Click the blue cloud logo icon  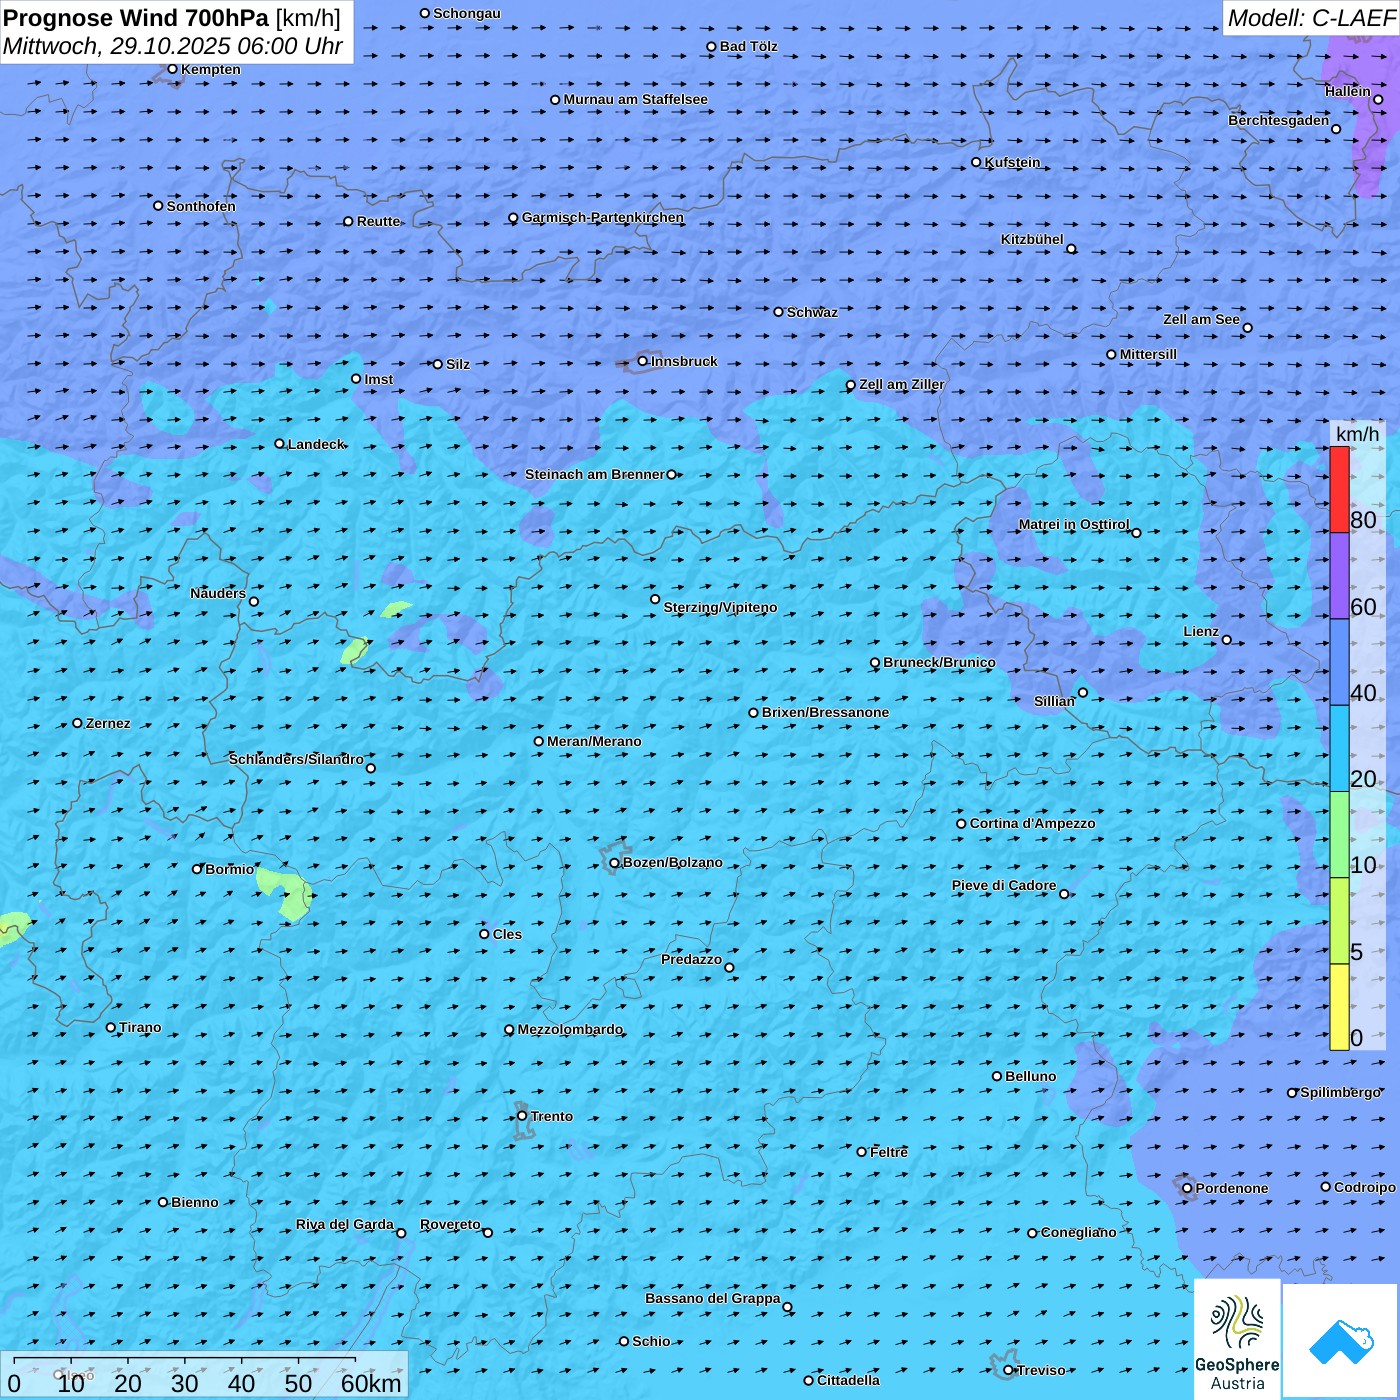[x=1341, y=1341]
